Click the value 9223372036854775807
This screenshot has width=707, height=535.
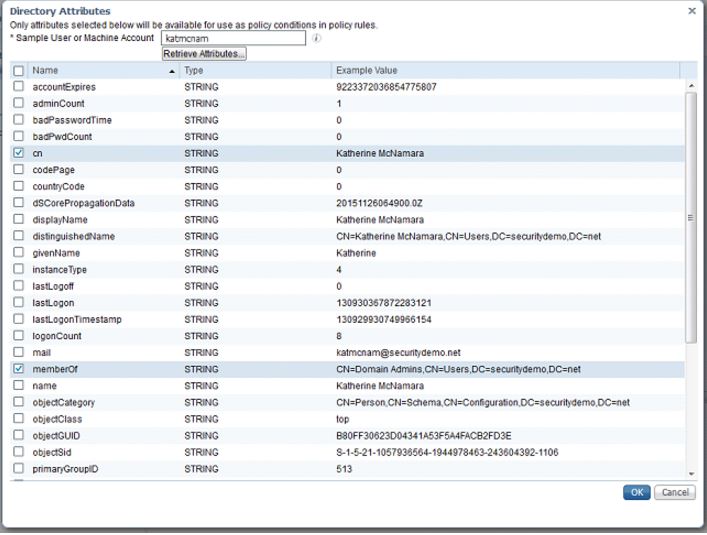[386, 87]
